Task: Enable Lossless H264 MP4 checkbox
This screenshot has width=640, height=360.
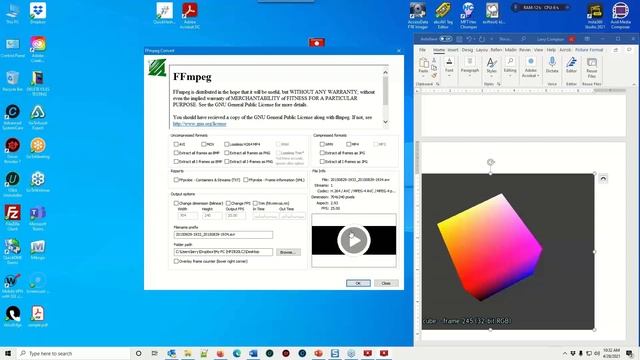Action: pyautogui.click(x=227, y=144)
